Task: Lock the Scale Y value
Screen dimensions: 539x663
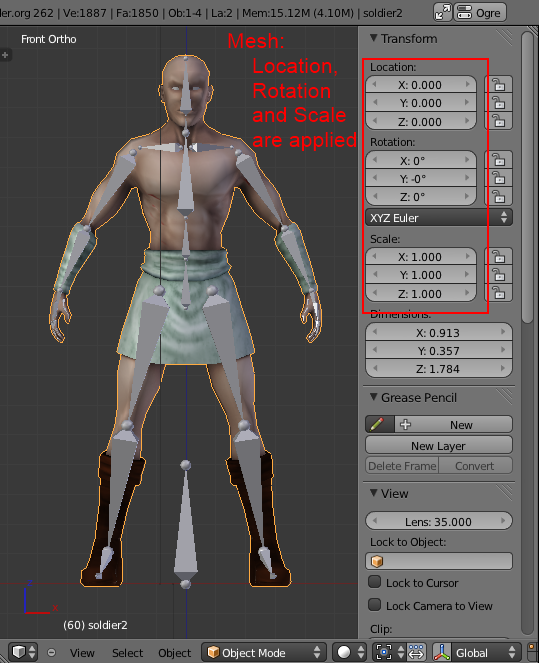Action: click(x=499, y=275)
